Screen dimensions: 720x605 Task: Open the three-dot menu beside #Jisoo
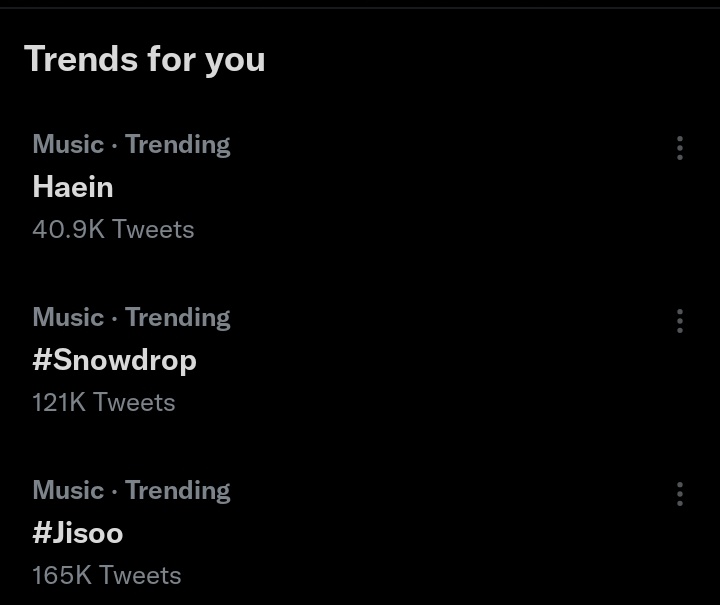[680, 494]
